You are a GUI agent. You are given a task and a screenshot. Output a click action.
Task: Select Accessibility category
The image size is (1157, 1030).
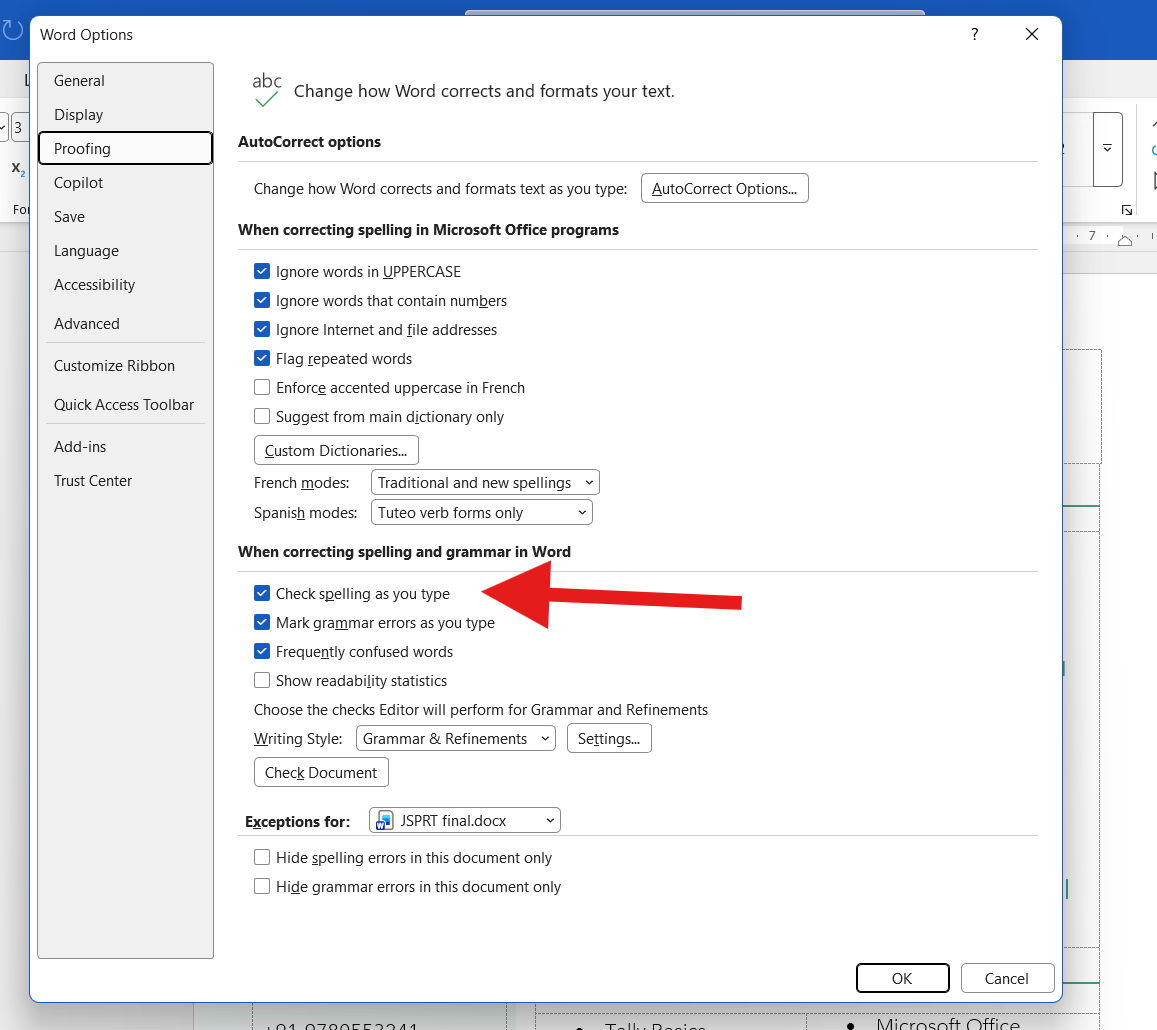(x=125, y=285)
